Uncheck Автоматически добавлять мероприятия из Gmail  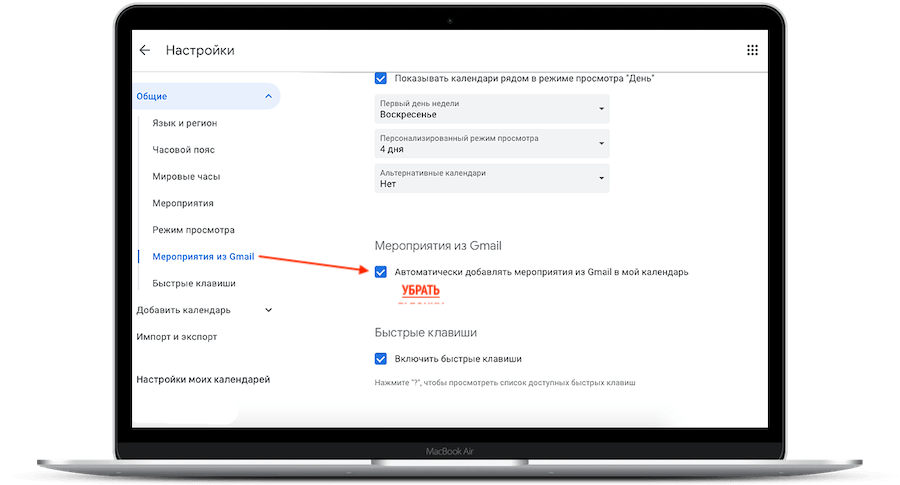tap(381, 272)
